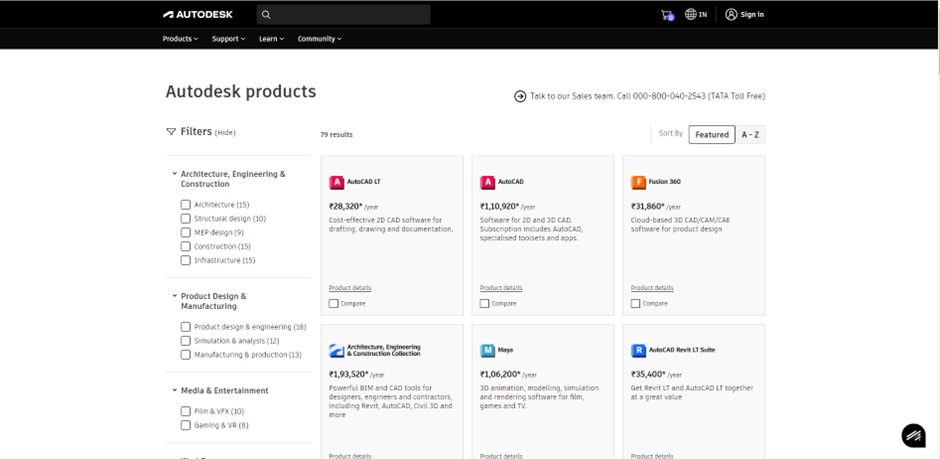The height and width of the screenshot is (459, 940).
Task: Open the chat assistant bubble
Action: click(914, 435)
